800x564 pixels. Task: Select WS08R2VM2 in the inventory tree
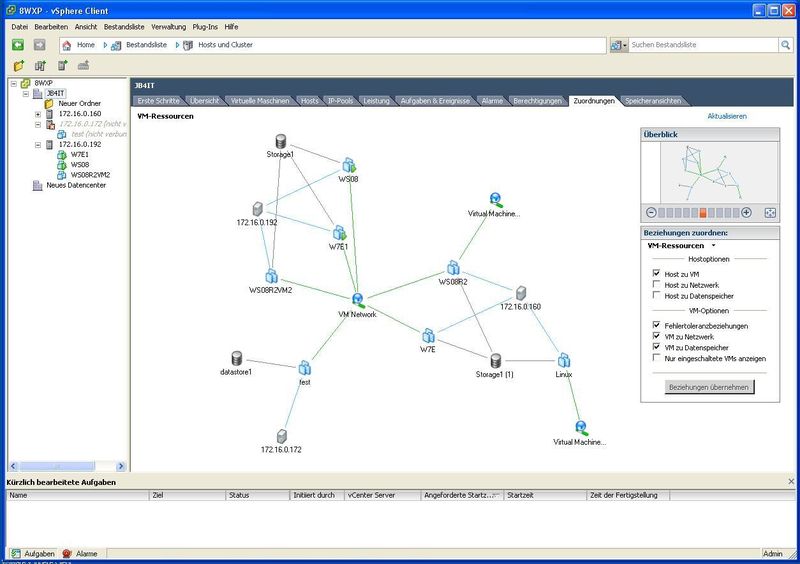[90, 175]
